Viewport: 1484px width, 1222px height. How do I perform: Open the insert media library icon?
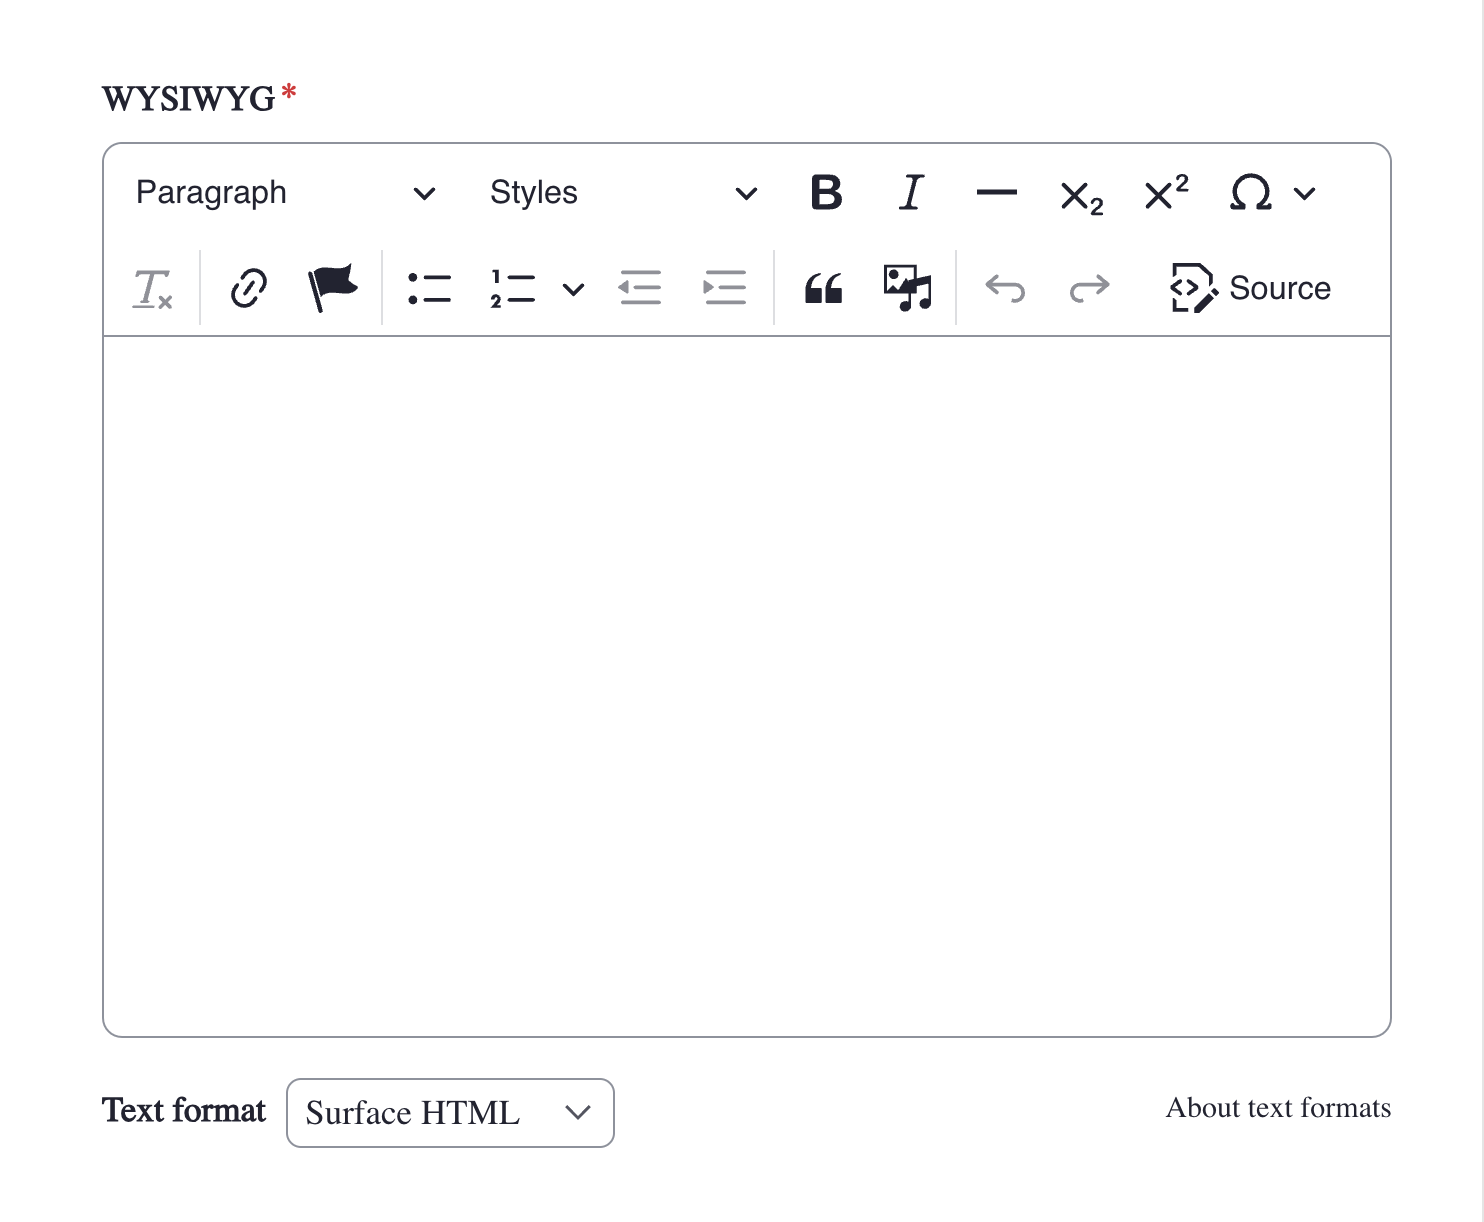(x=907, y=288)
